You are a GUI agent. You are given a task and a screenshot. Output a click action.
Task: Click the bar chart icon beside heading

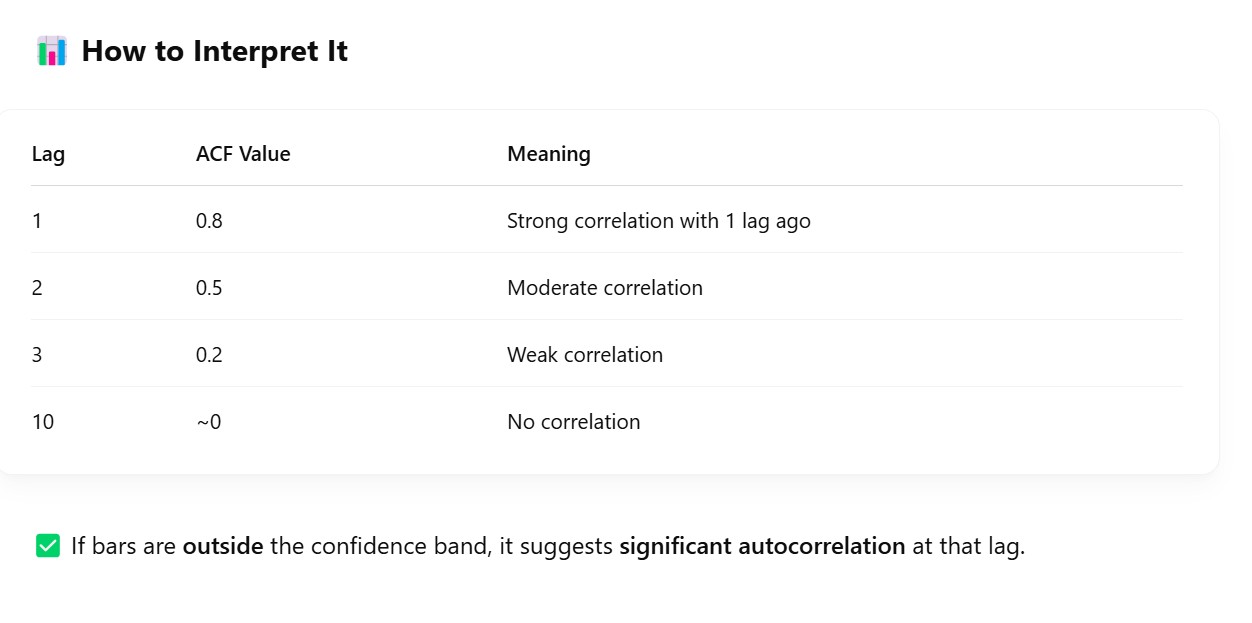pyautogui.click(x=52, y=51)
